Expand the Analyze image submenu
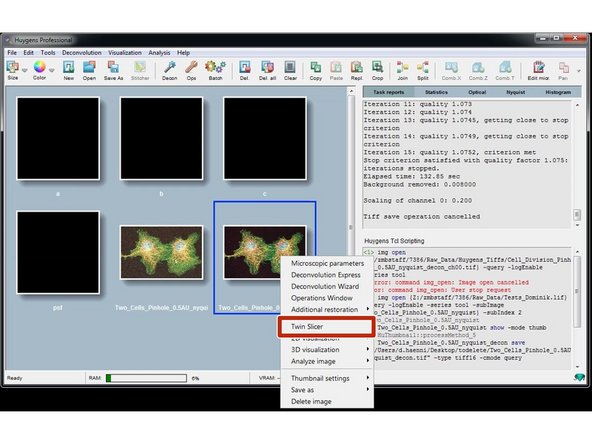The width and height of the screenshot is (592, 444). (x=367, y=361)
